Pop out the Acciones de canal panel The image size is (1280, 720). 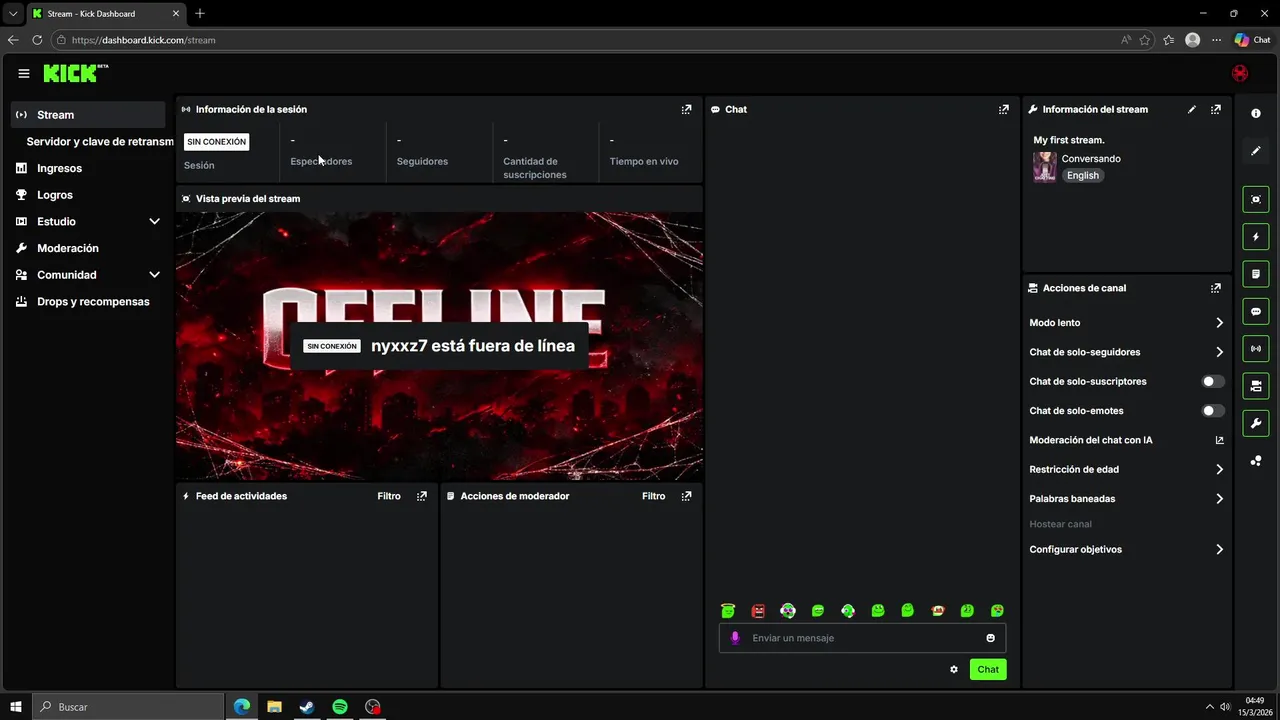(x=1216, y=288)
